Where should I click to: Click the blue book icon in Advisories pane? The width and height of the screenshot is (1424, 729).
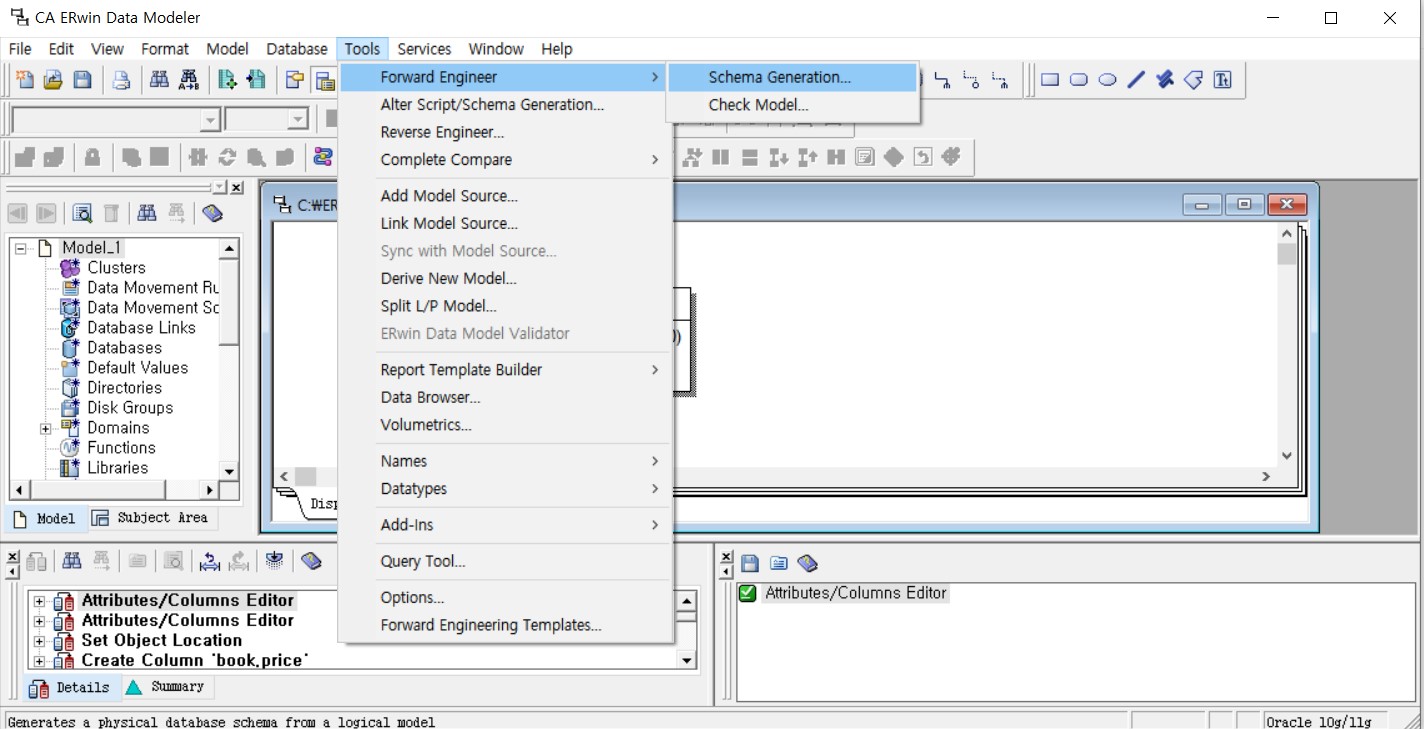807,564
